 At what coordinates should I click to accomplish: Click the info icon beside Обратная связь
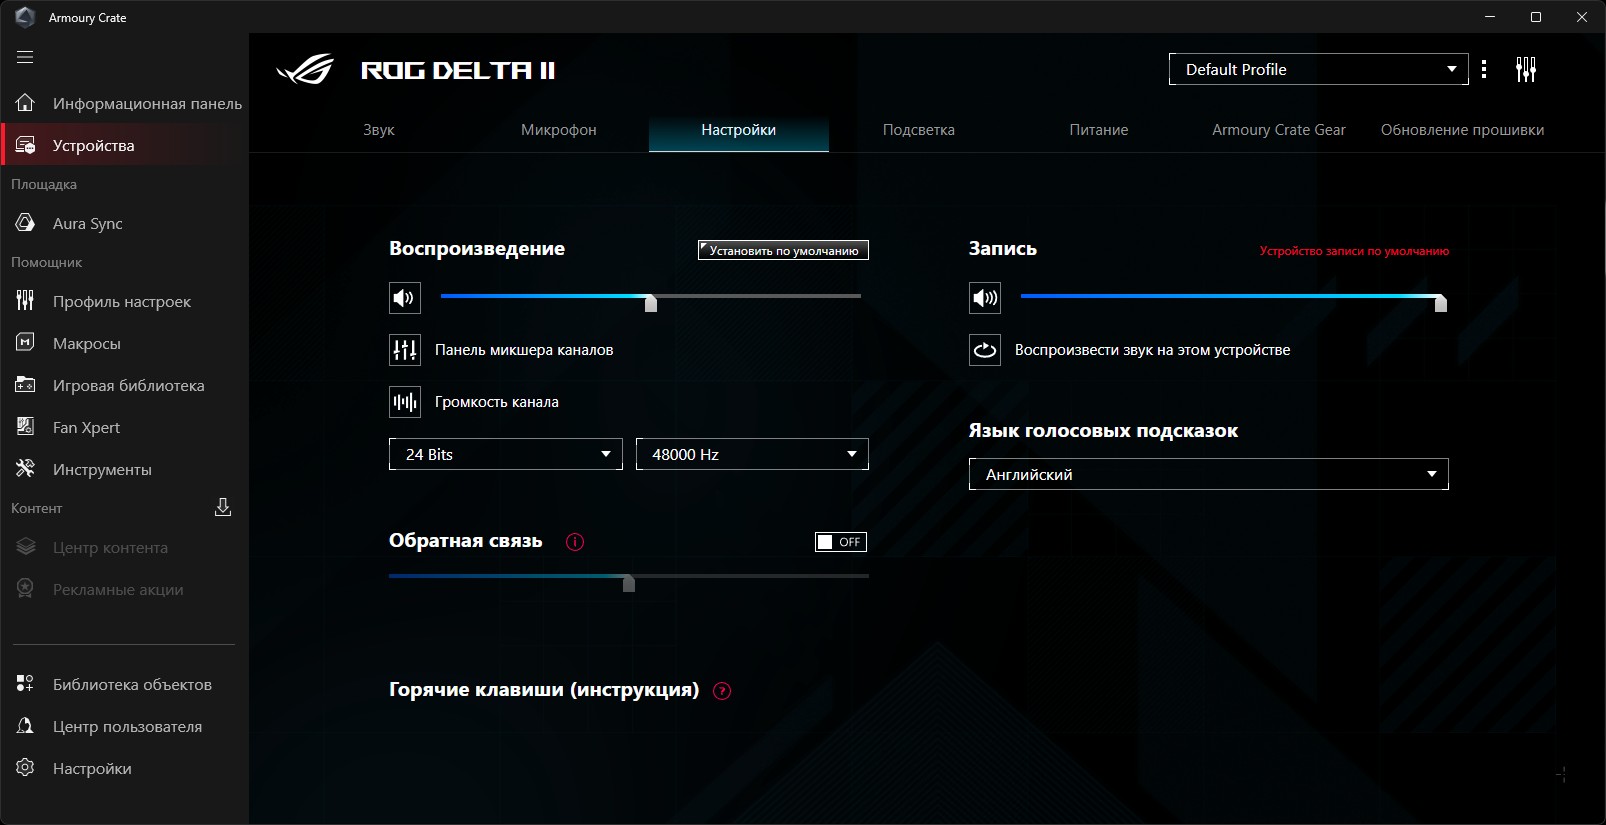tap(575, 542)
